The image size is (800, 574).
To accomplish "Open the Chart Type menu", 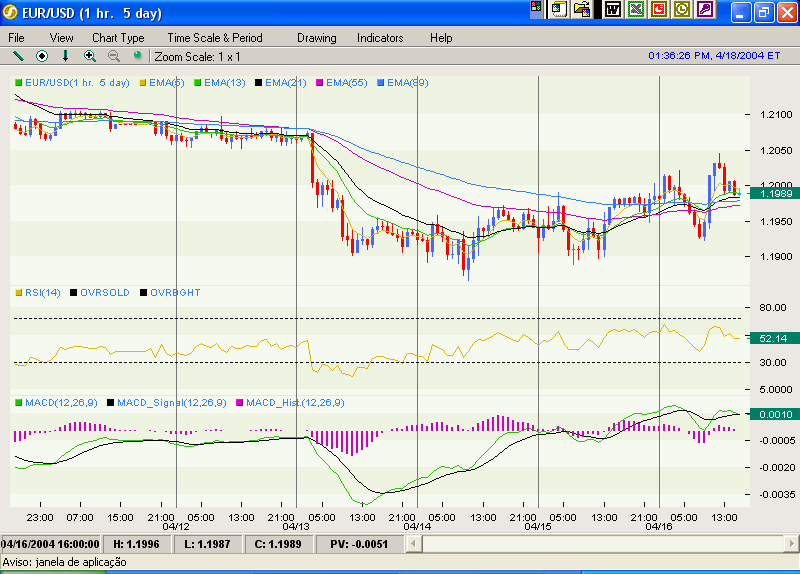I will click(x=118, y=38).
